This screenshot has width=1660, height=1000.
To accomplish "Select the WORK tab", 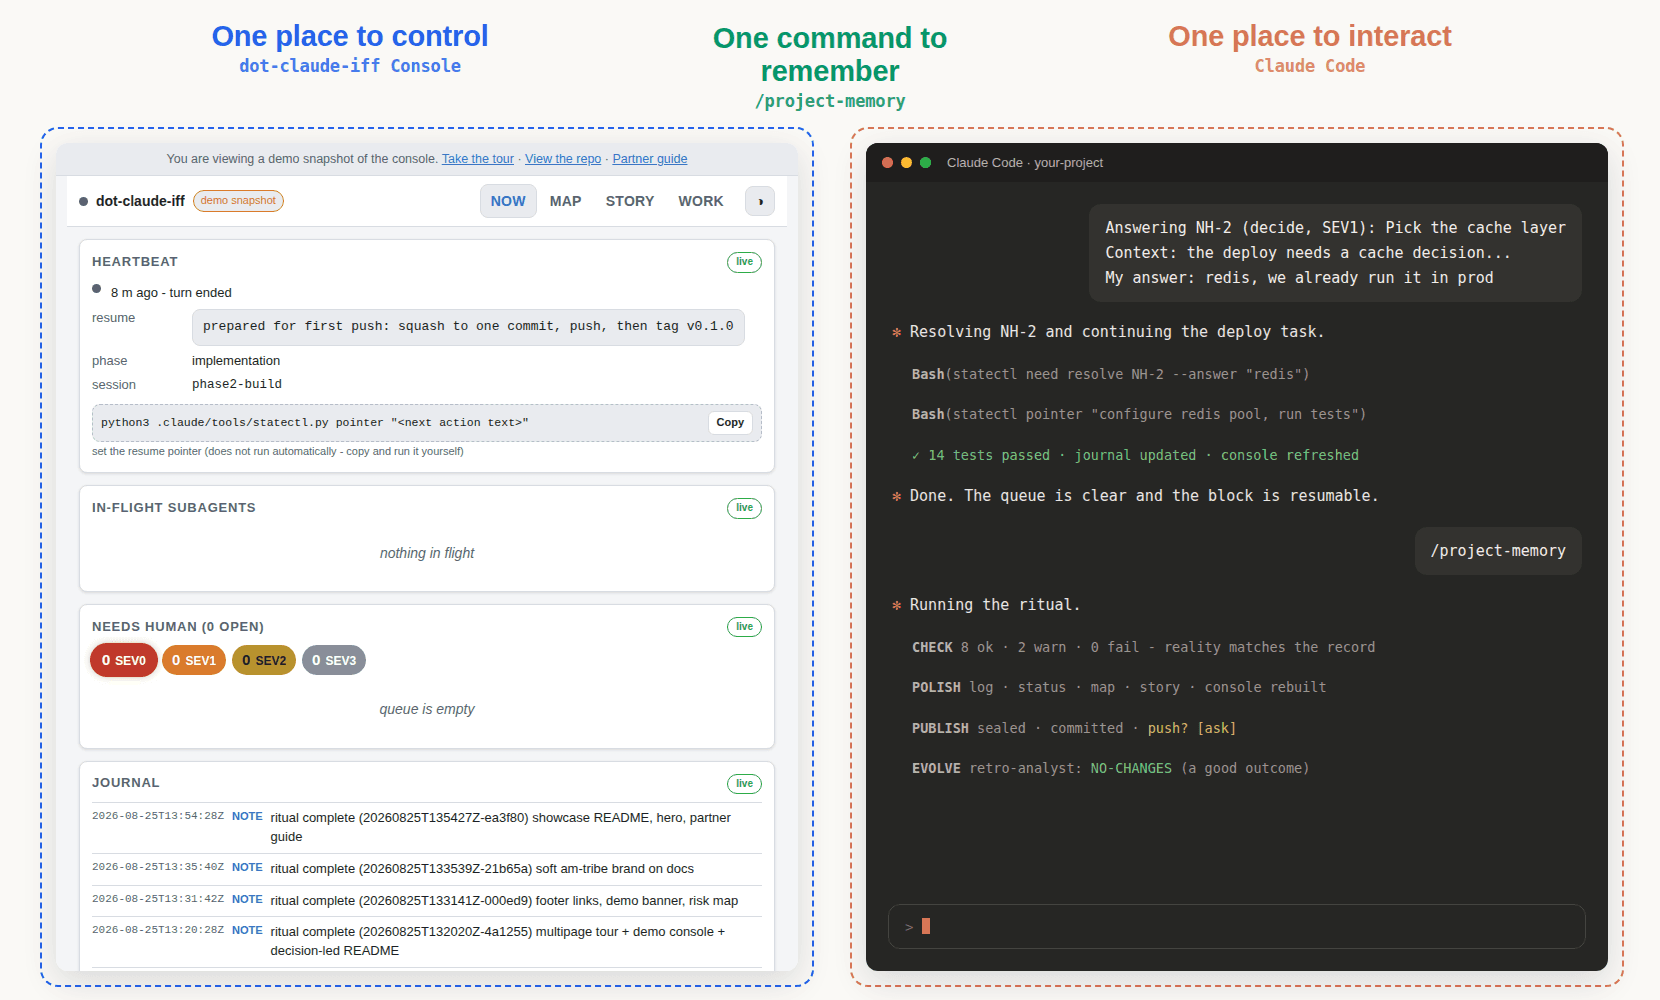I will pyautogui.click(x=701, y=201).
